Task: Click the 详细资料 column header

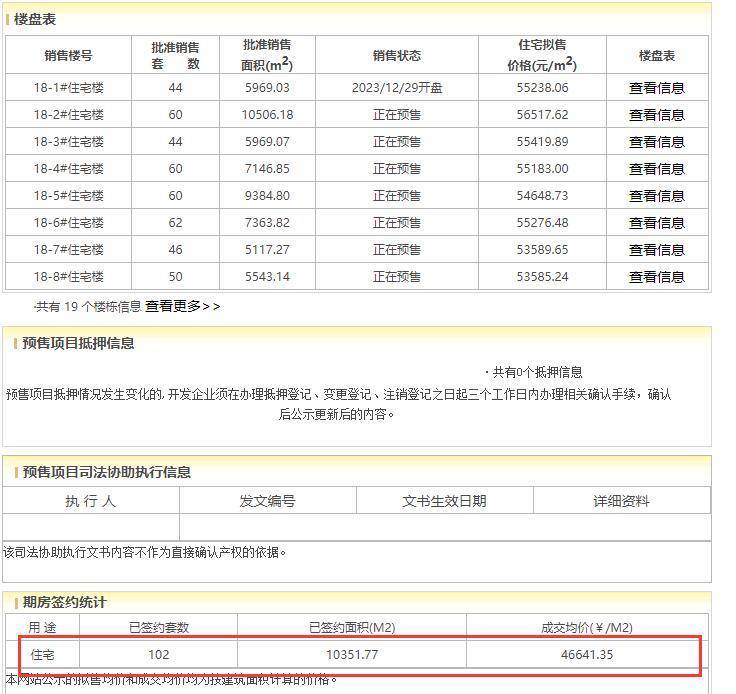Action: 621,501
